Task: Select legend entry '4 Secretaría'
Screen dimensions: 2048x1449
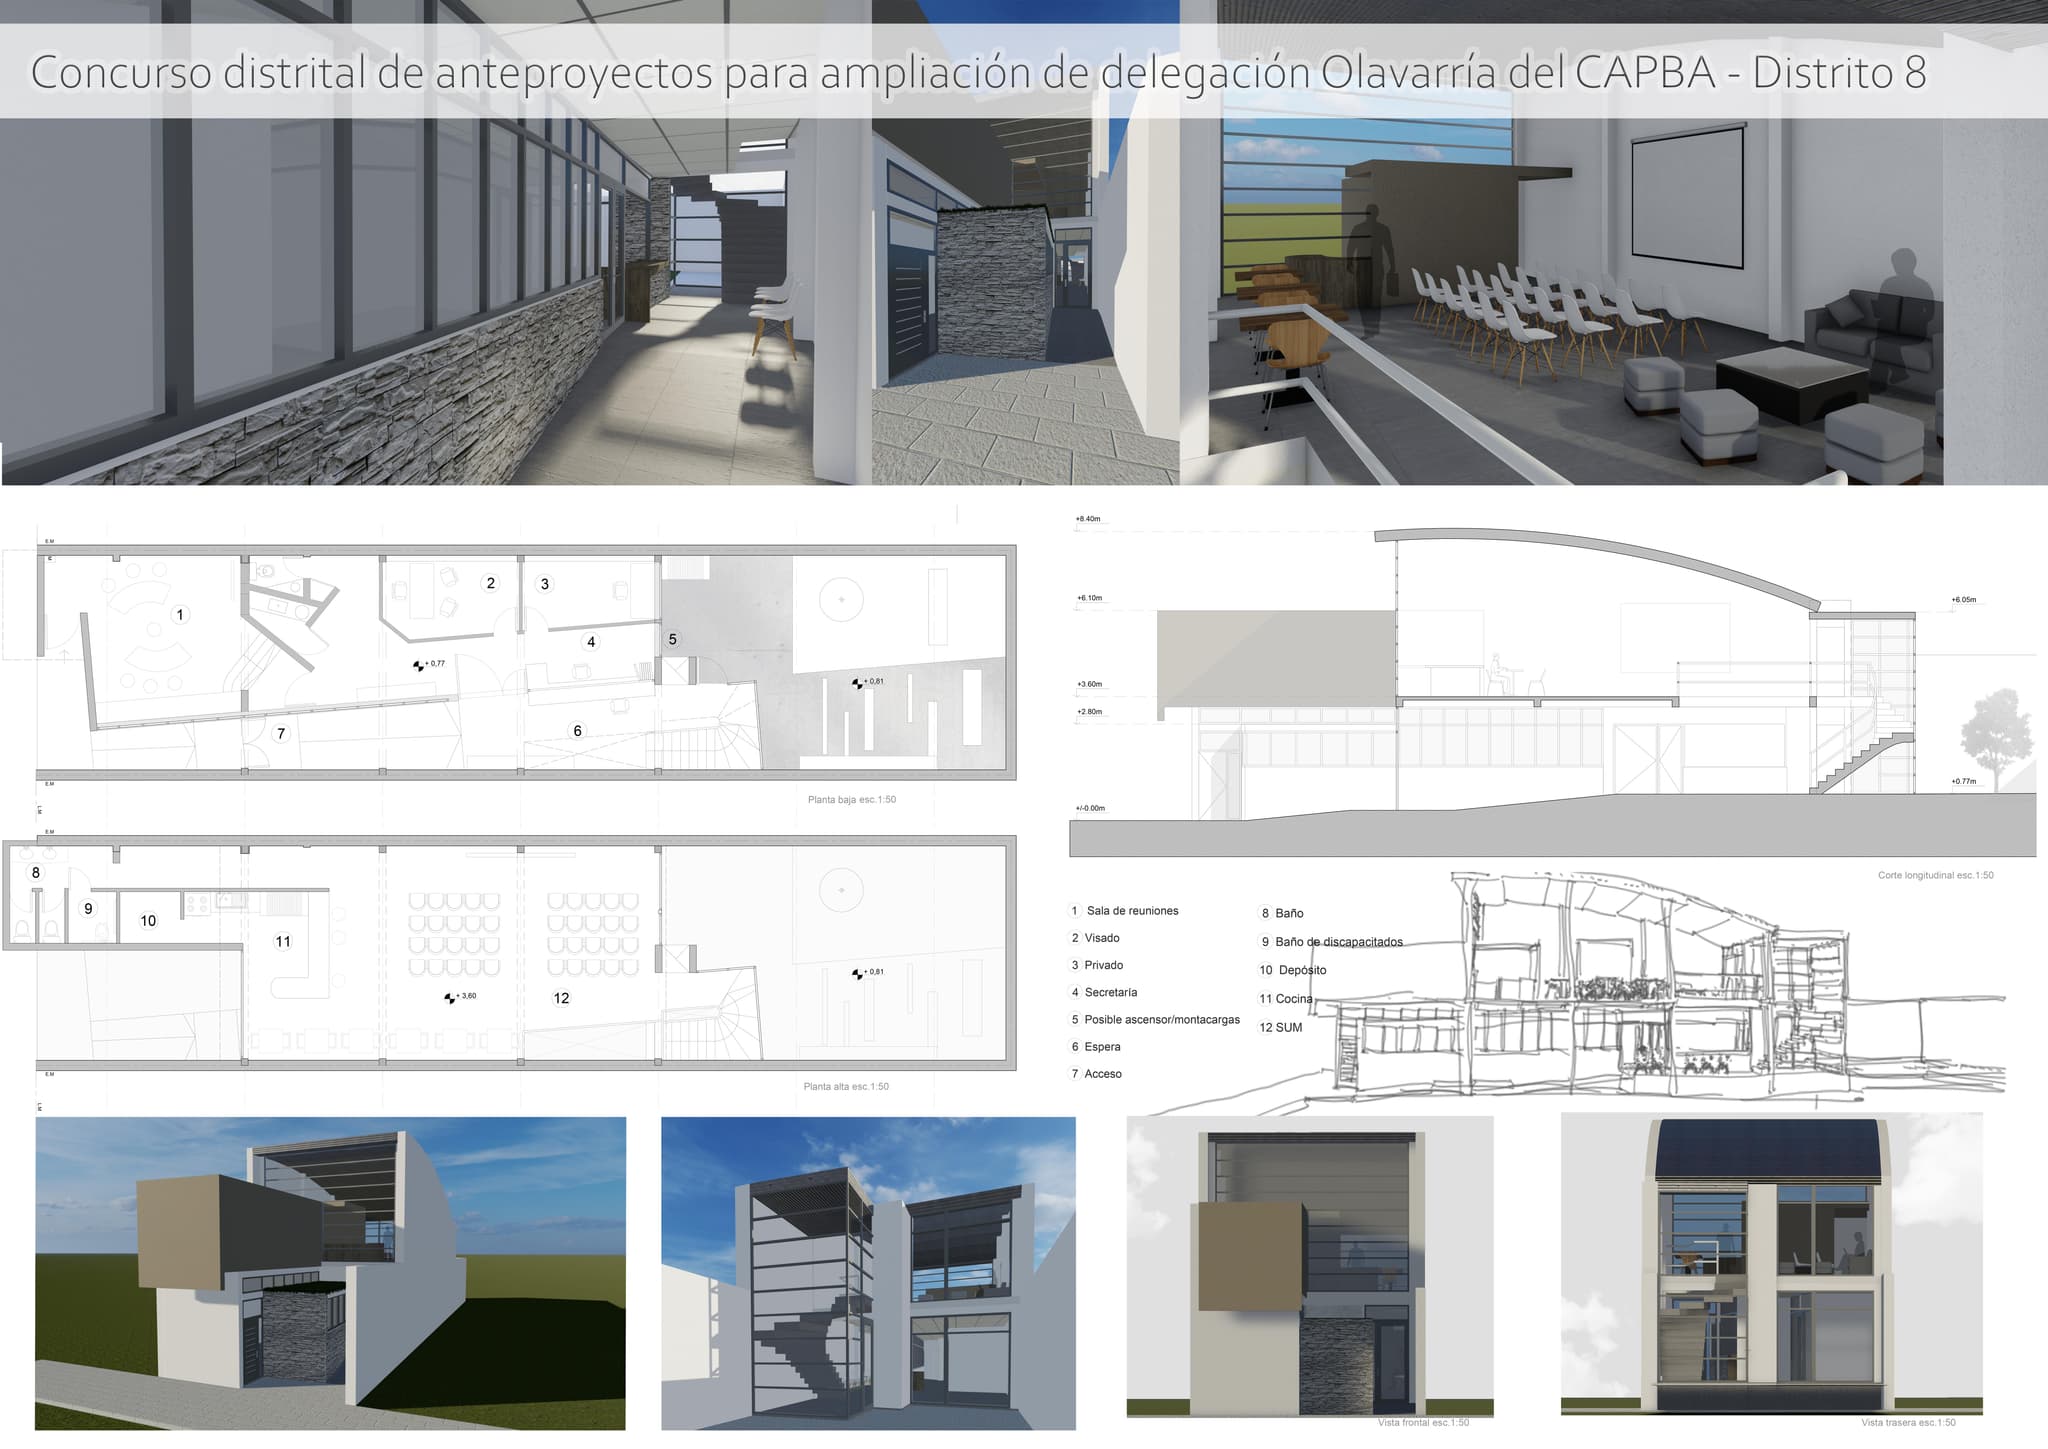Action: [1104, 992]
